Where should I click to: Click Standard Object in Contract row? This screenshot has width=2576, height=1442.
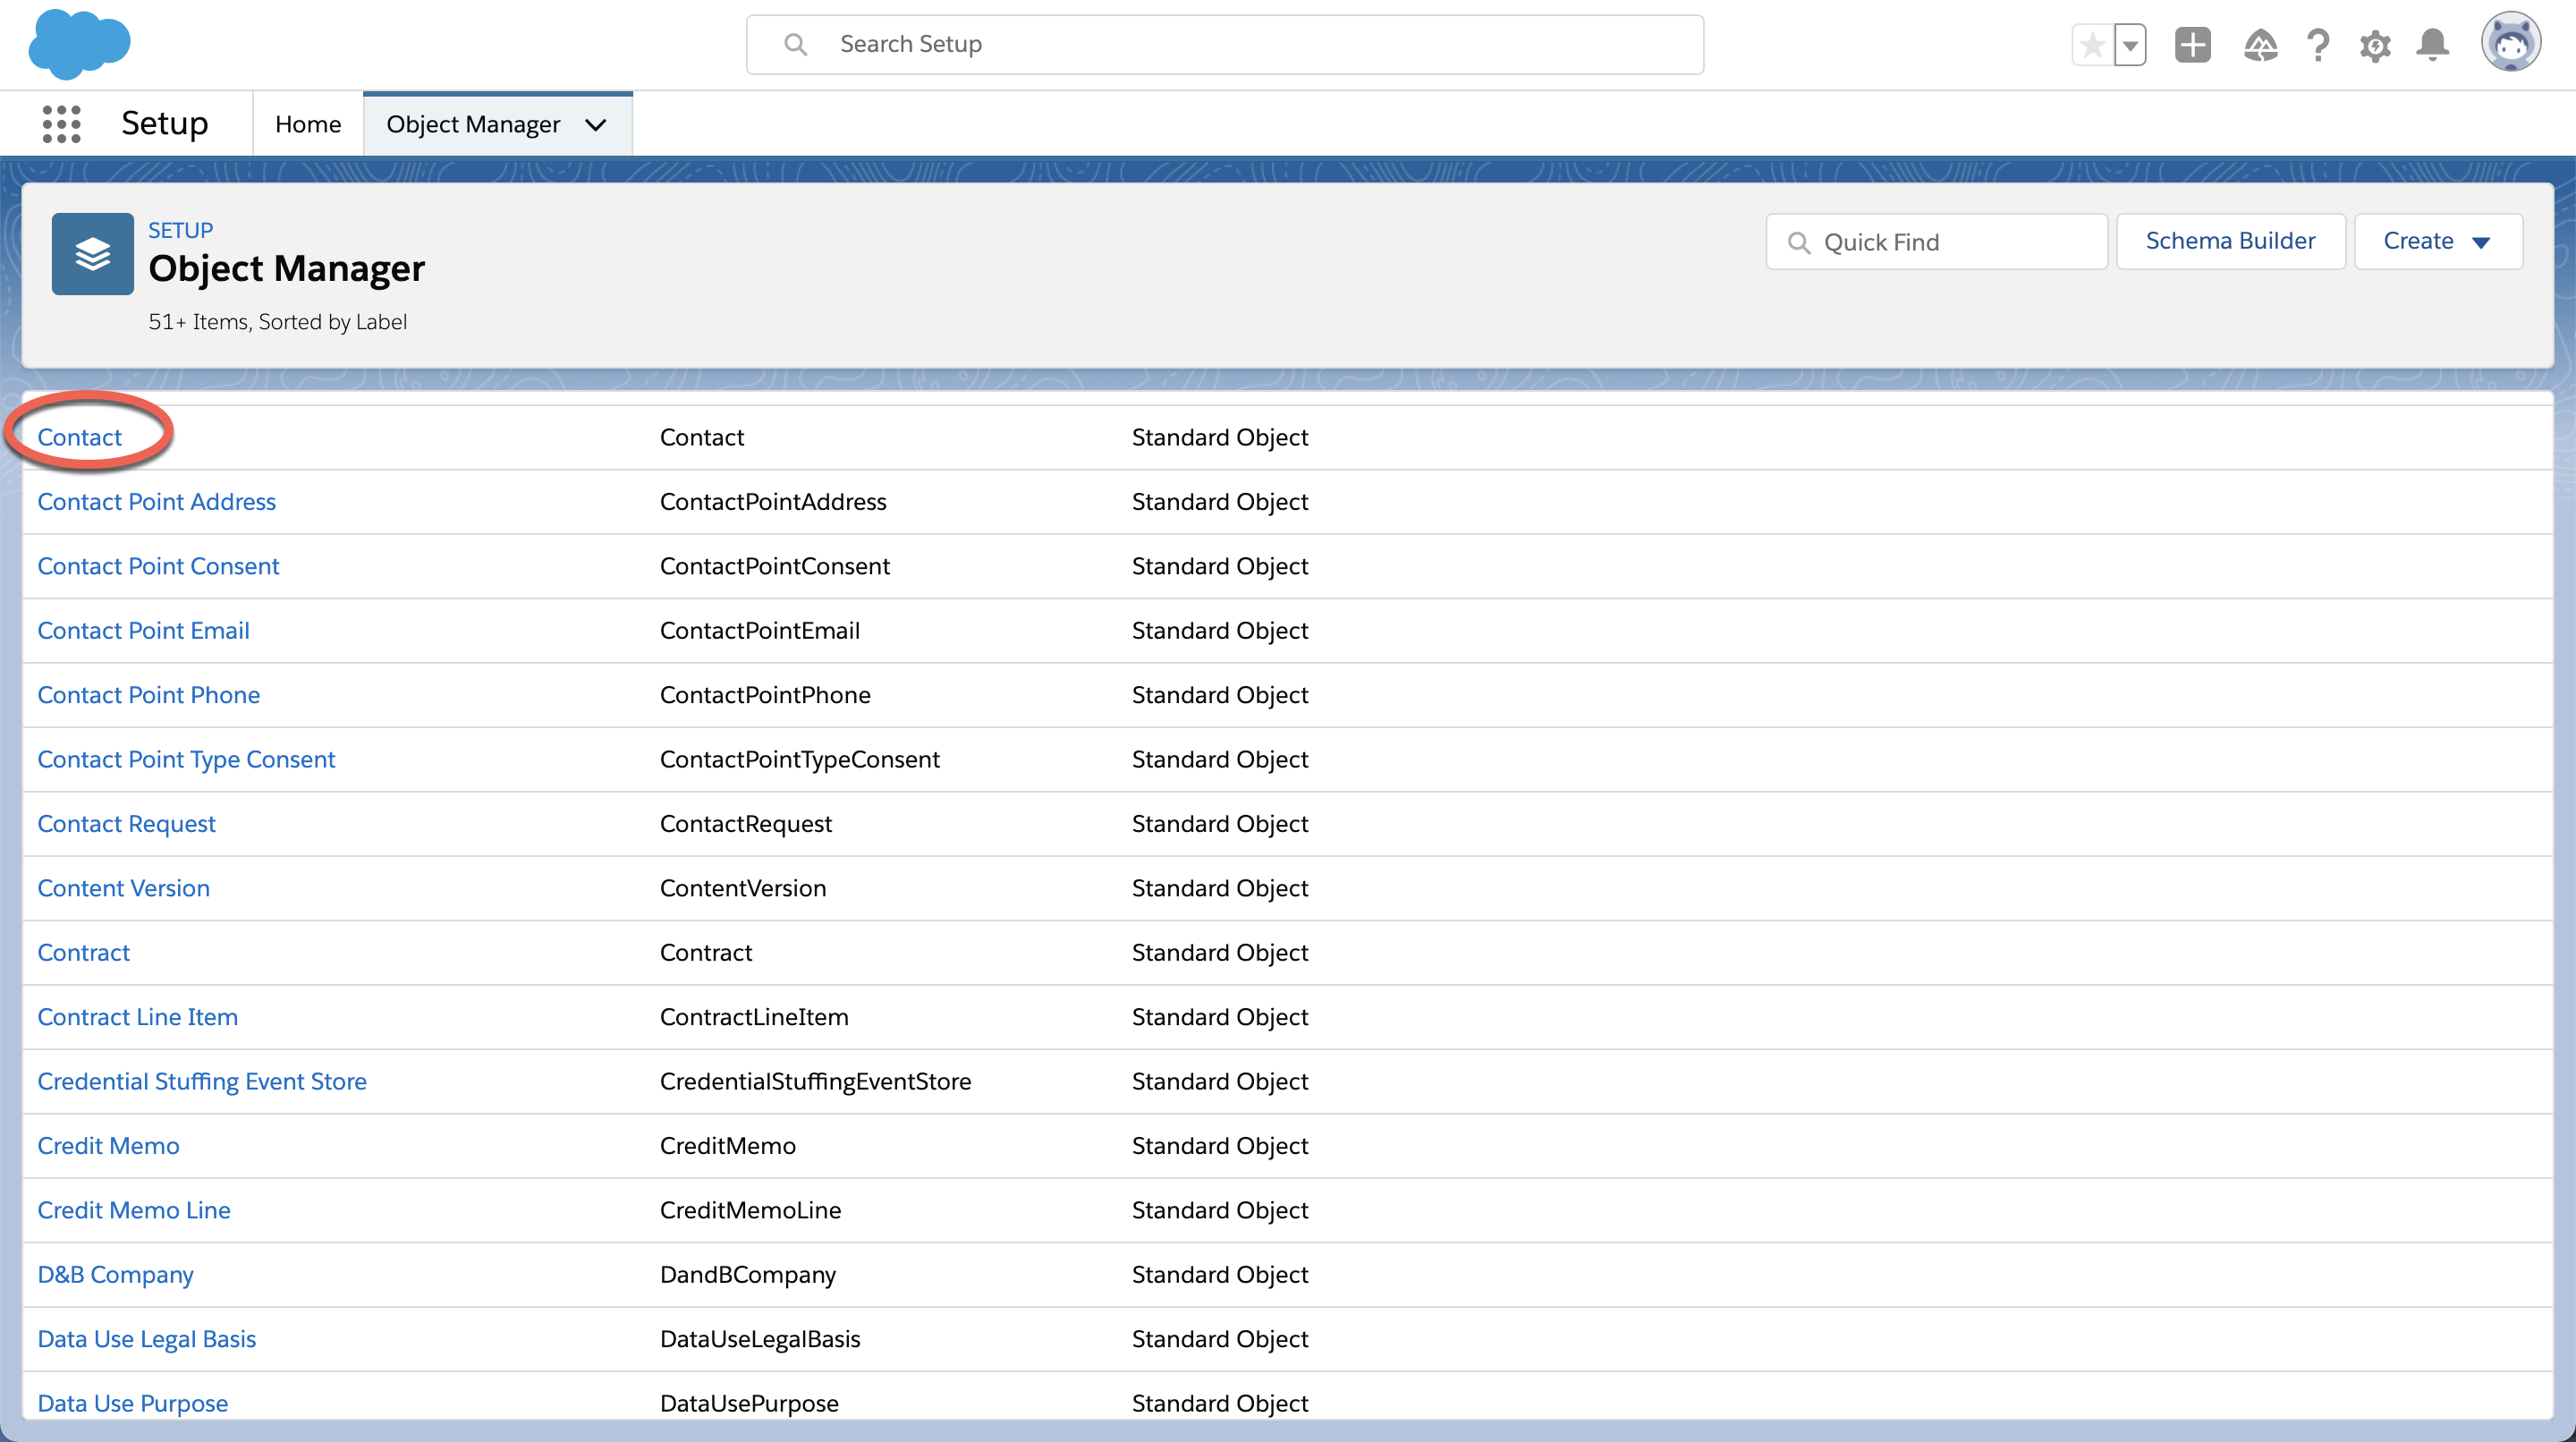[1220, 952]
